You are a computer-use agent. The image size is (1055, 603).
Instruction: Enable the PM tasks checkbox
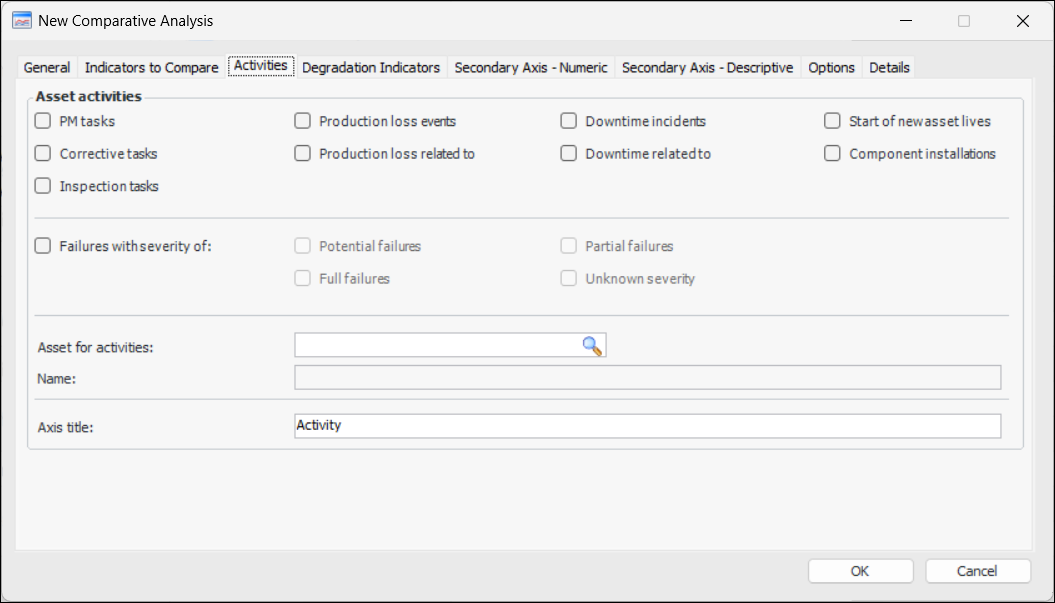(43, 122)
